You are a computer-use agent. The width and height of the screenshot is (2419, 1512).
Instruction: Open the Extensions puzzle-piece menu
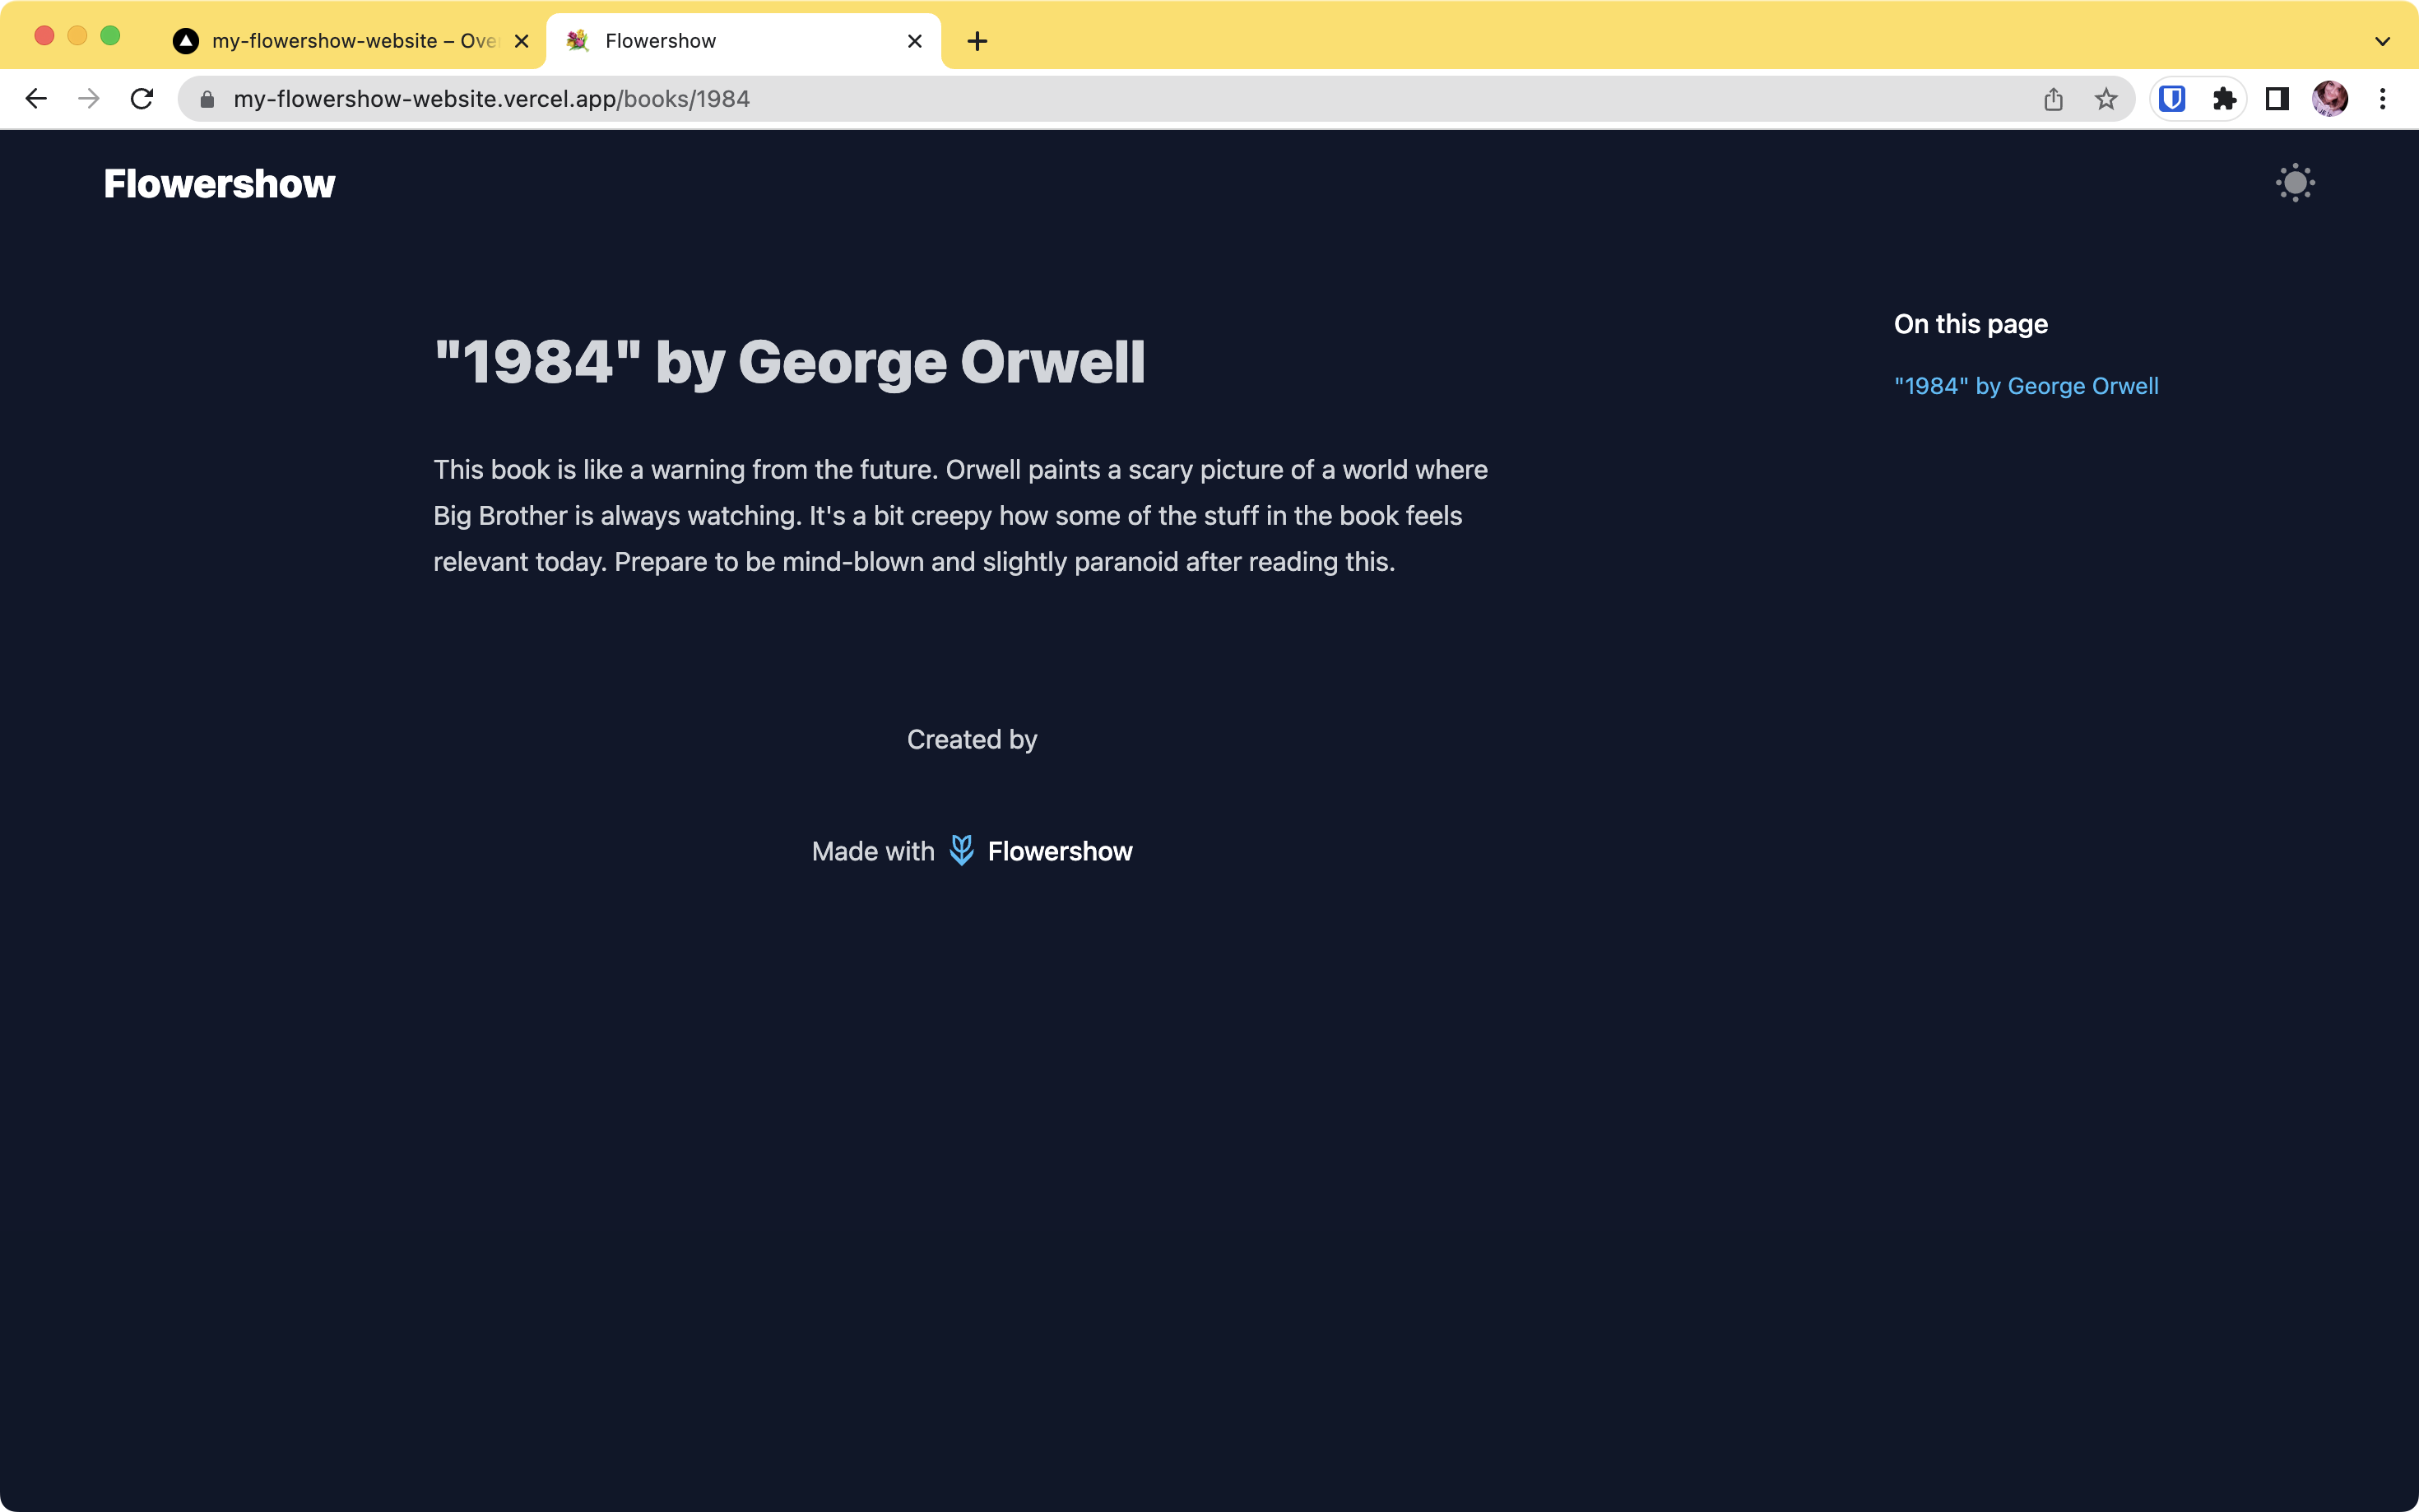coord(2224,99)
